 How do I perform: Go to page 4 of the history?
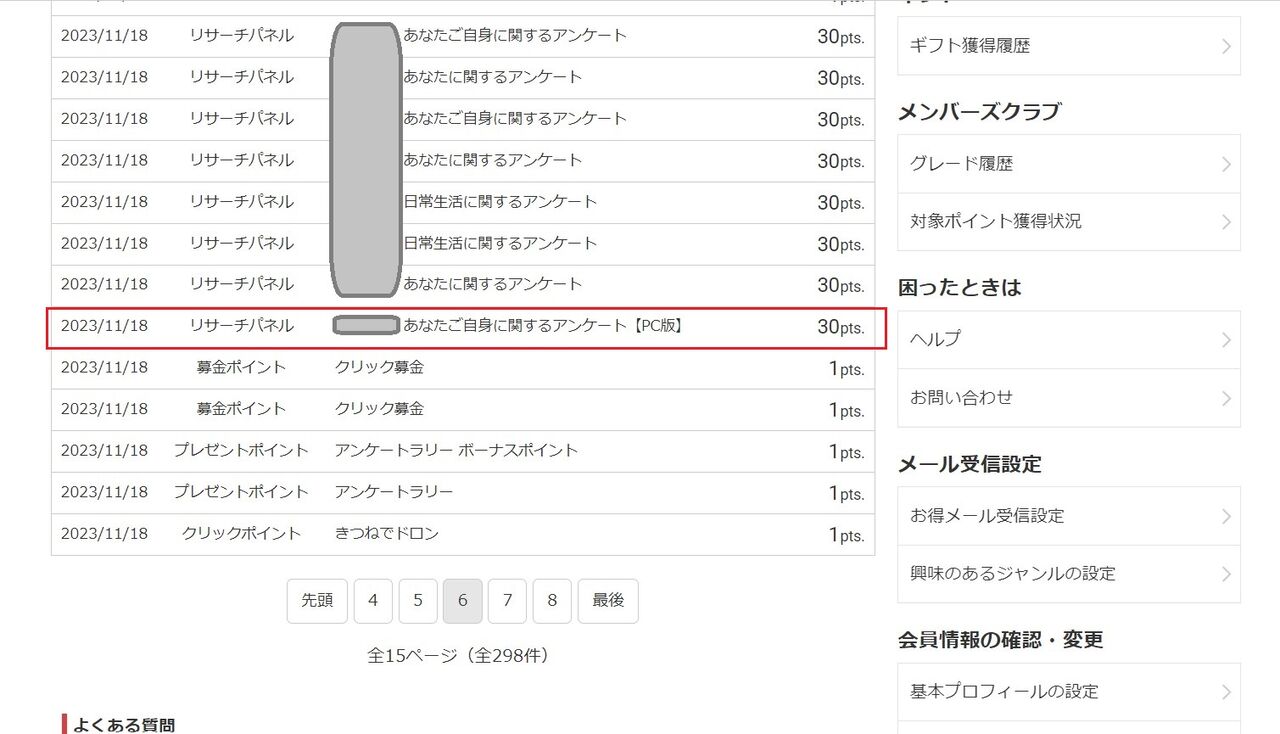(x=373, y=601)
